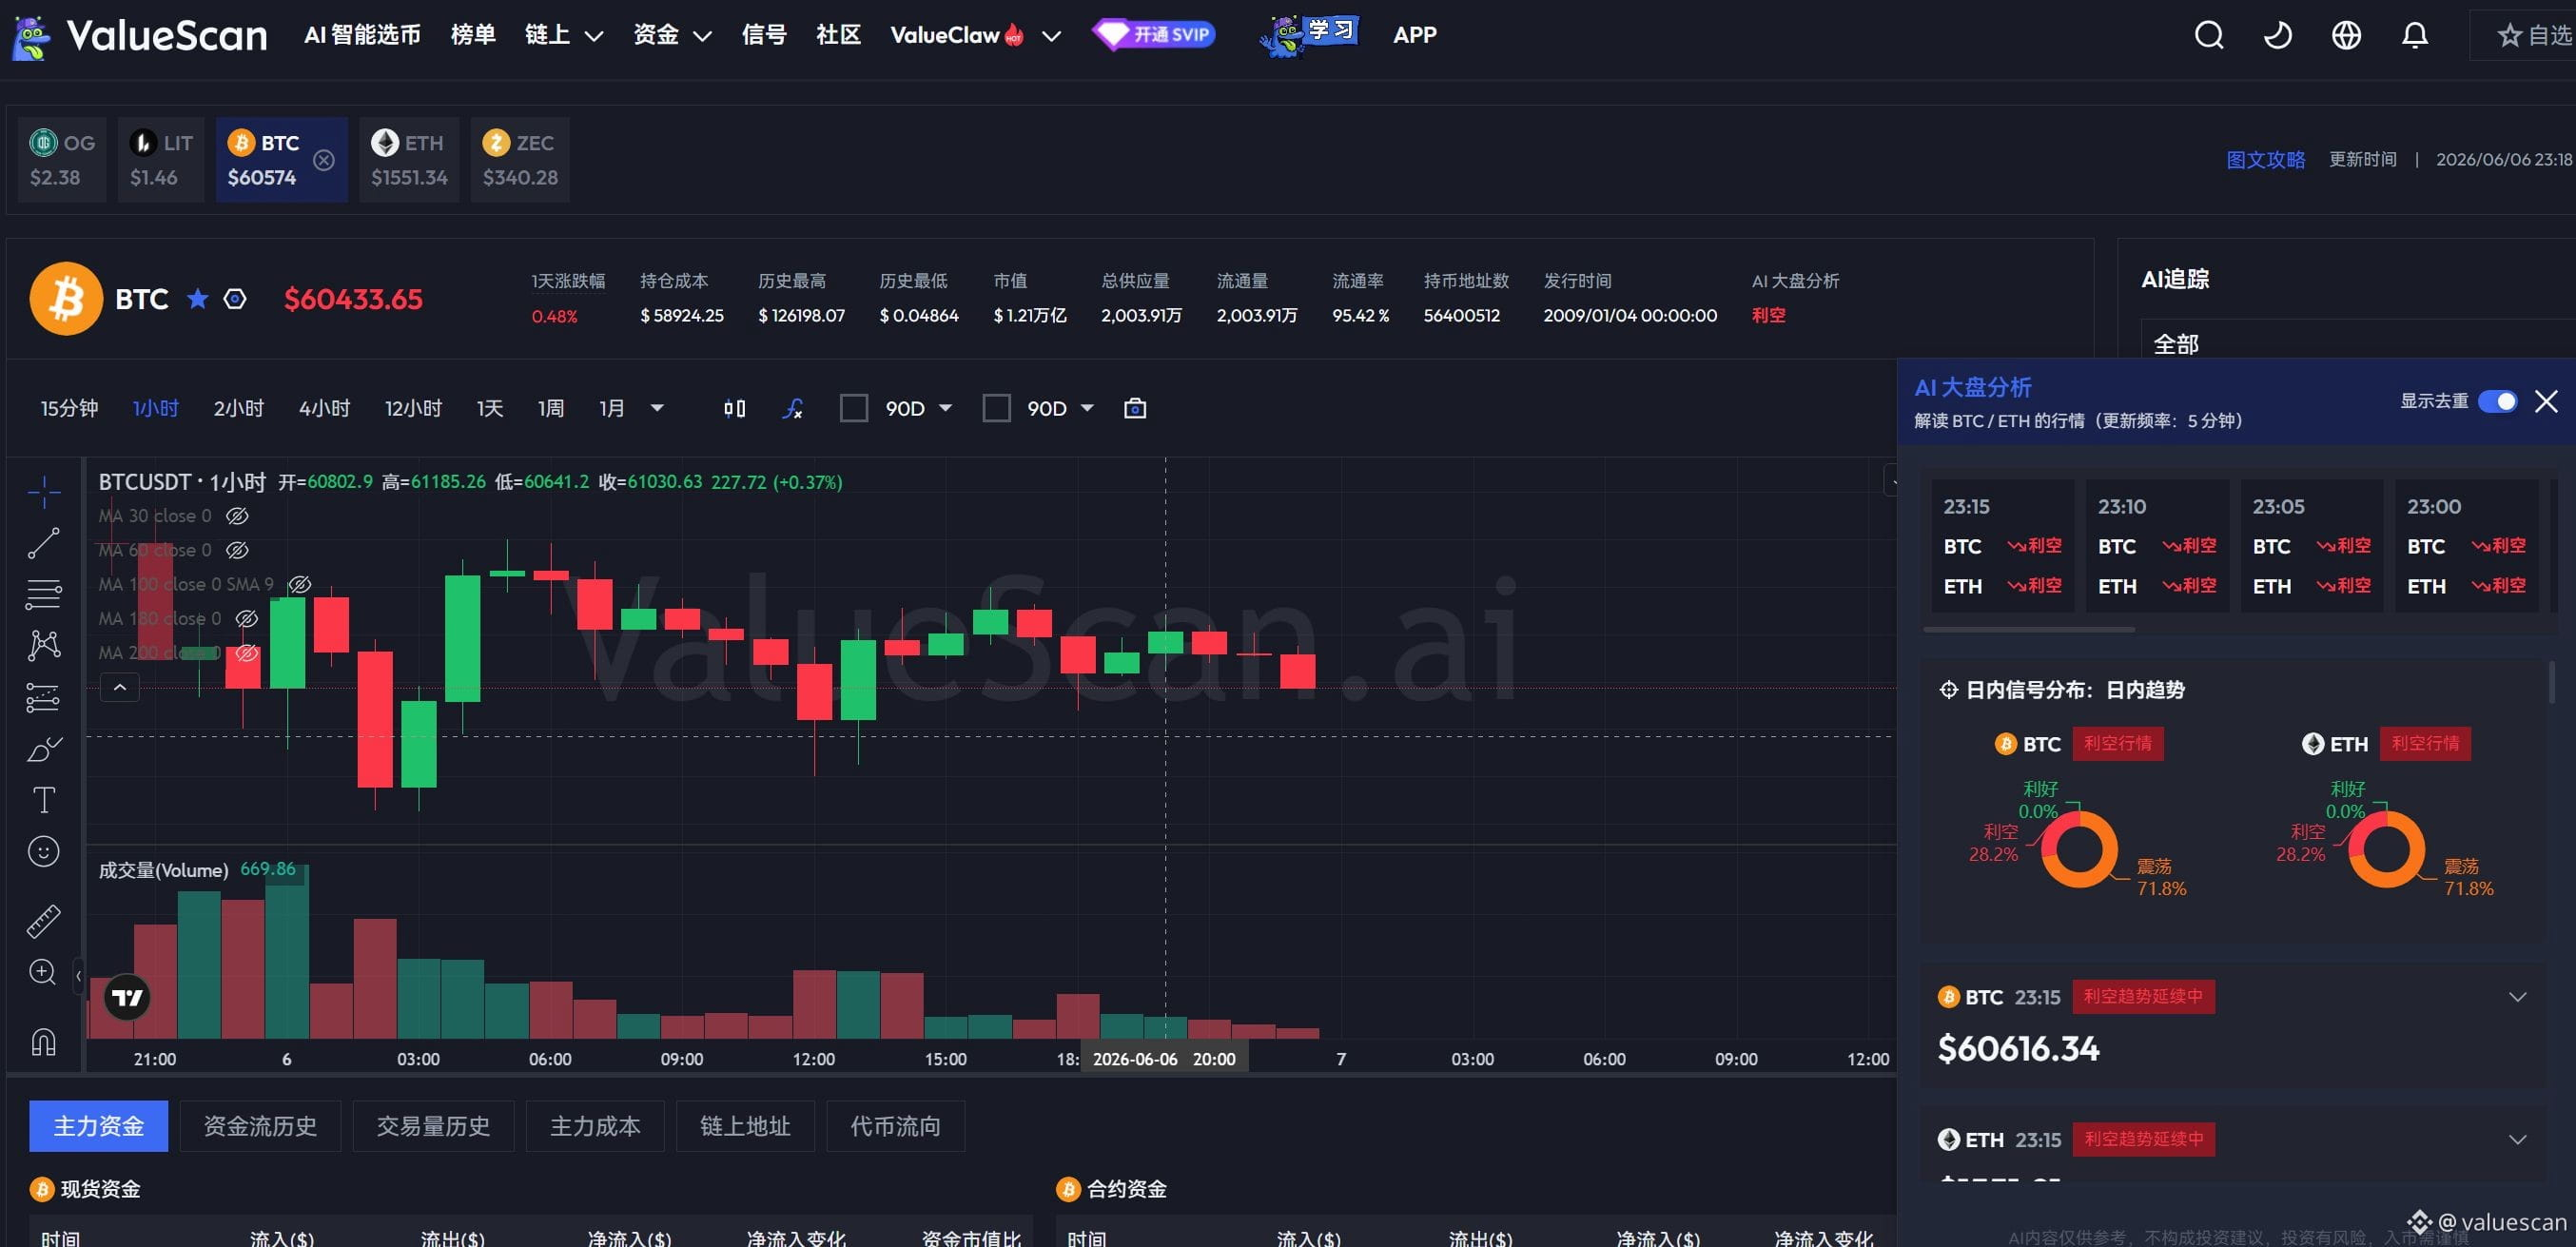
Task: Set chart interval to 15分钟
Action: click(x=69, y=408)
